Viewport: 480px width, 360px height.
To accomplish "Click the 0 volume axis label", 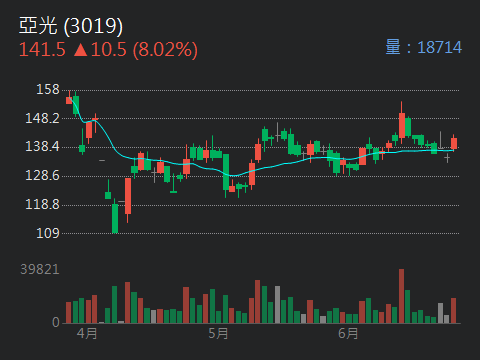I will [56, 322].
